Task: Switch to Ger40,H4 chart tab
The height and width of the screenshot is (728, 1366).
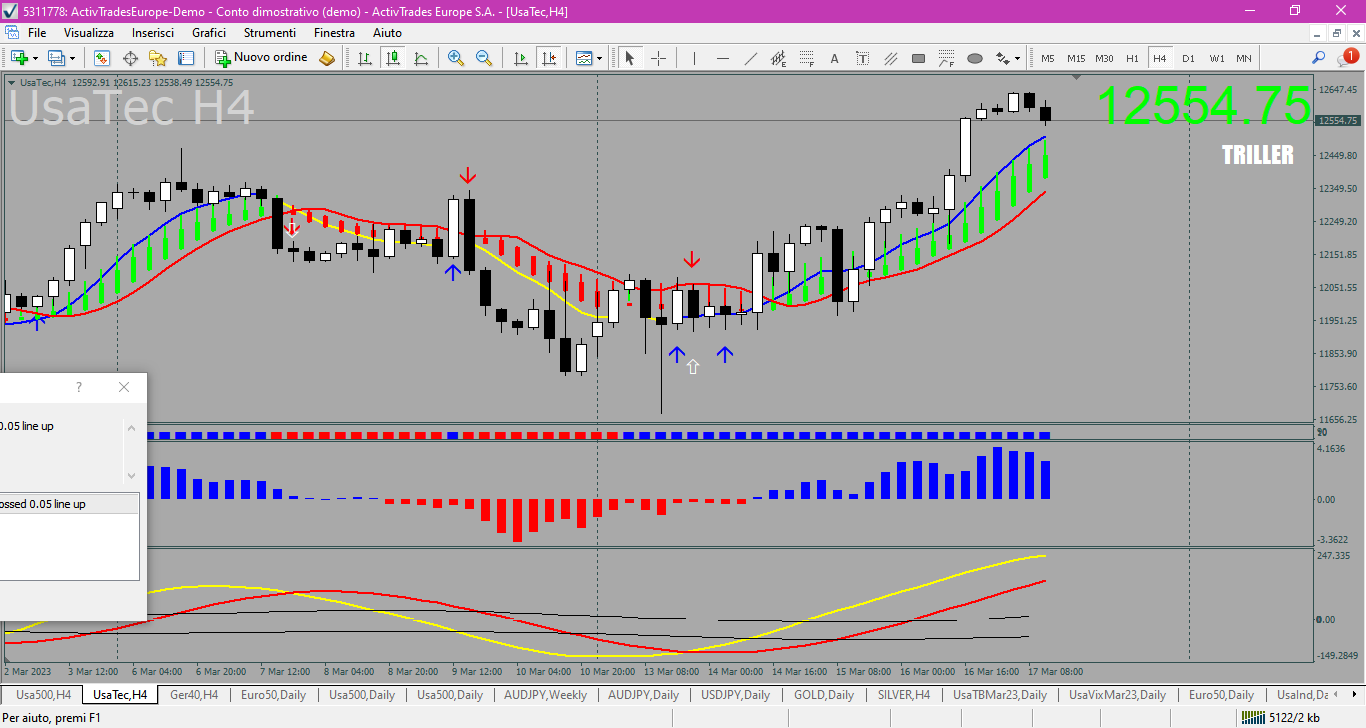Action: (194, 694)
